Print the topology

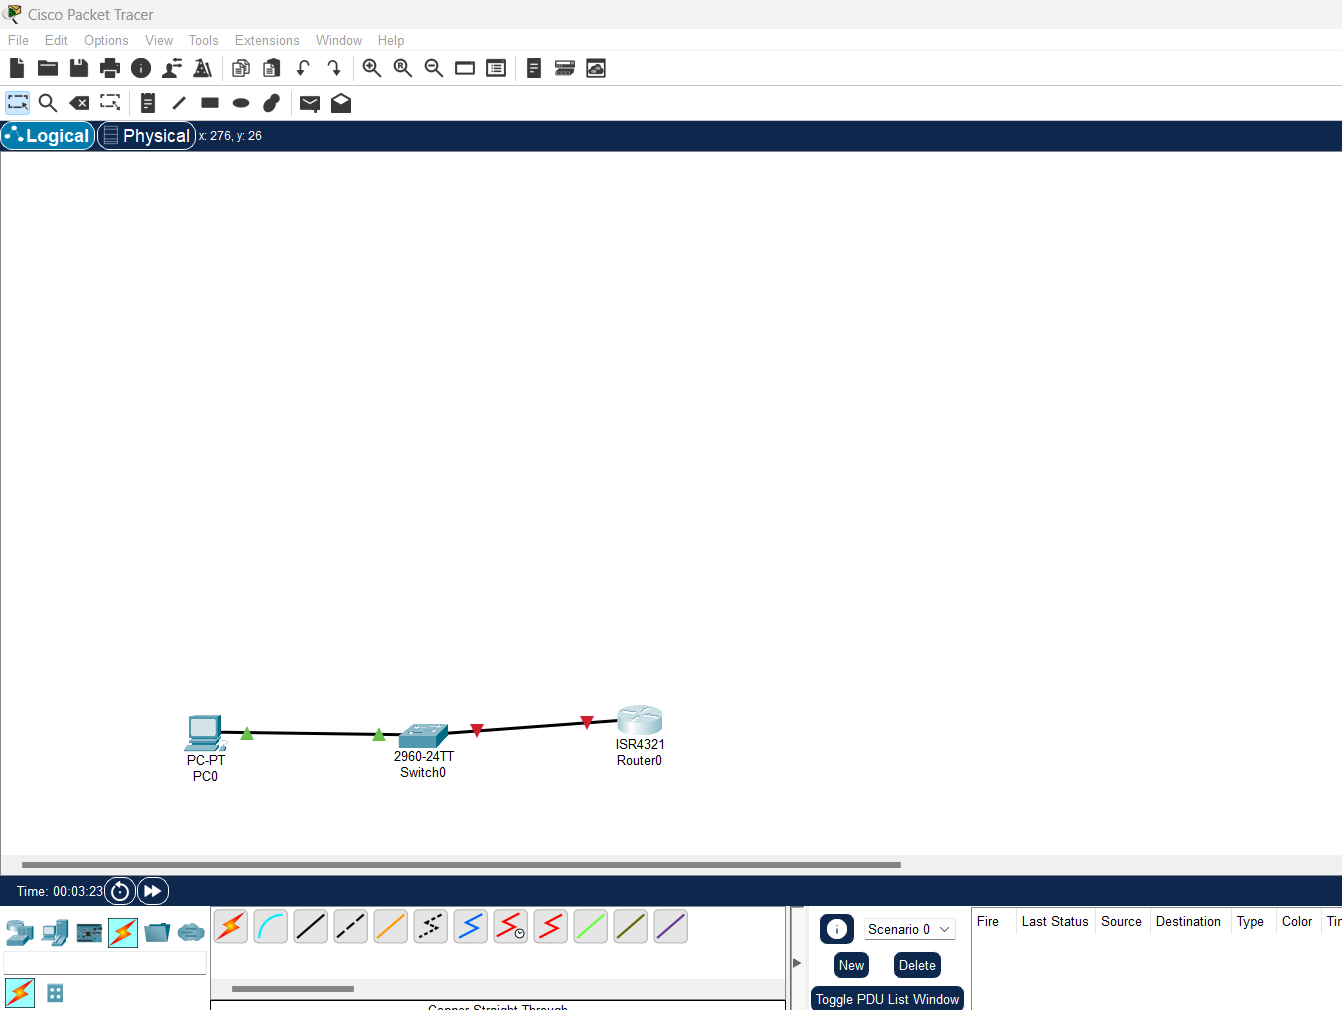[110, 68]
